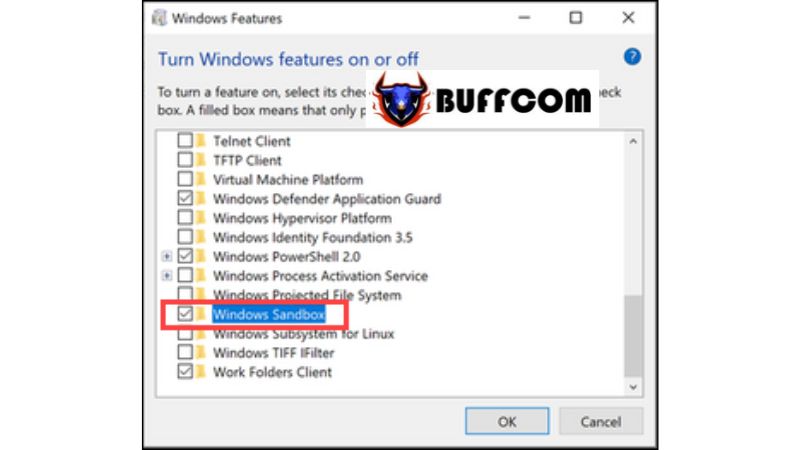The height and width of the screenshot is (450, 800).
Task: Click the scrollbar up arrow
Action: tap(633, 141)
